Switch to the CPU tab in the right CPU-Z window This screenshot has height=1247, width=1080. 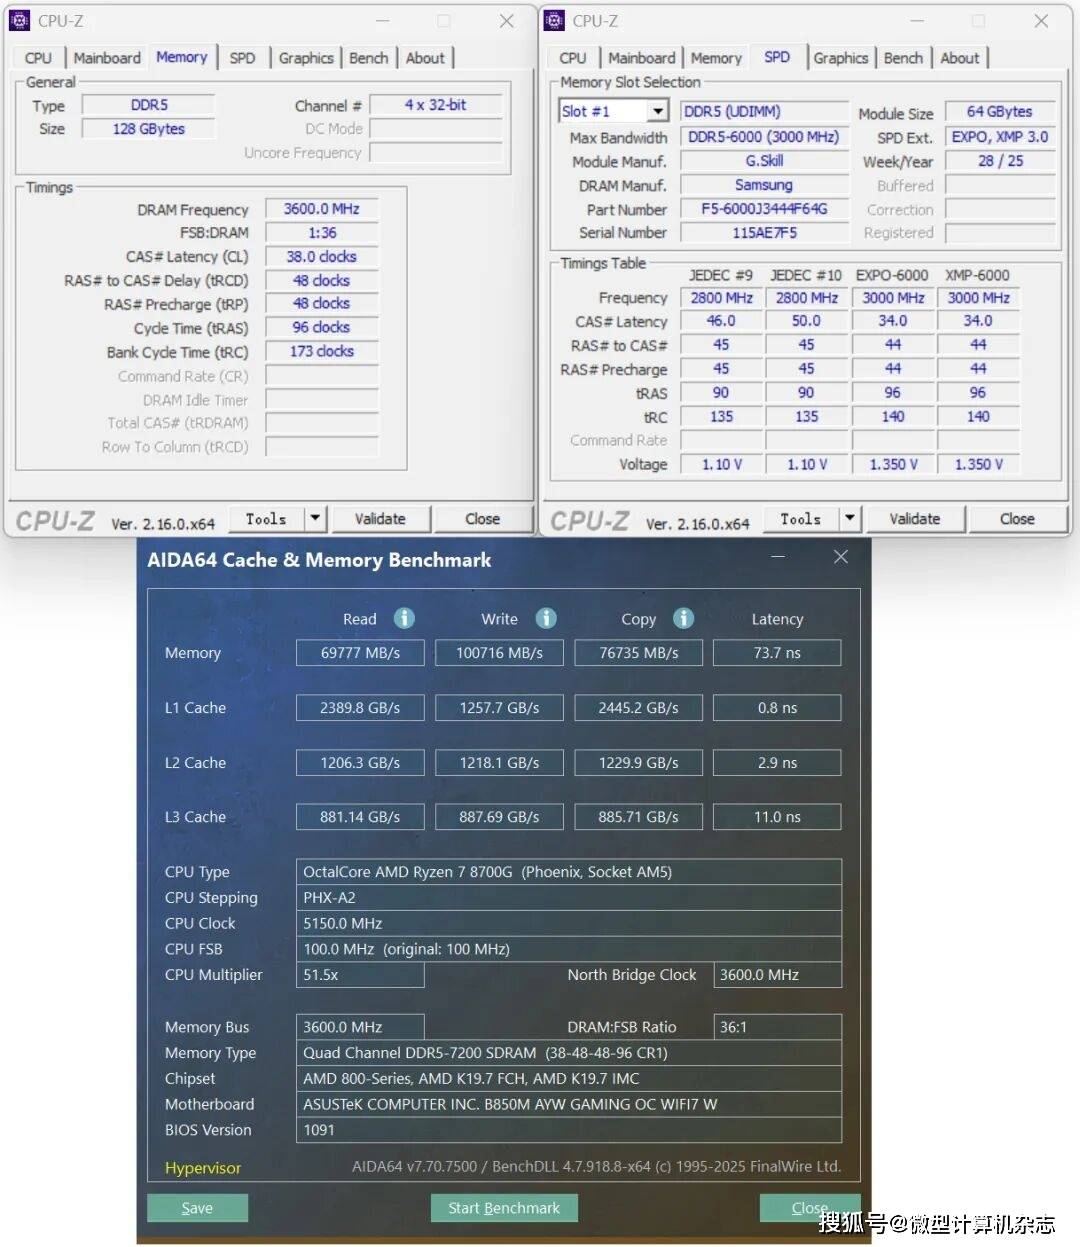pos(573,58)
